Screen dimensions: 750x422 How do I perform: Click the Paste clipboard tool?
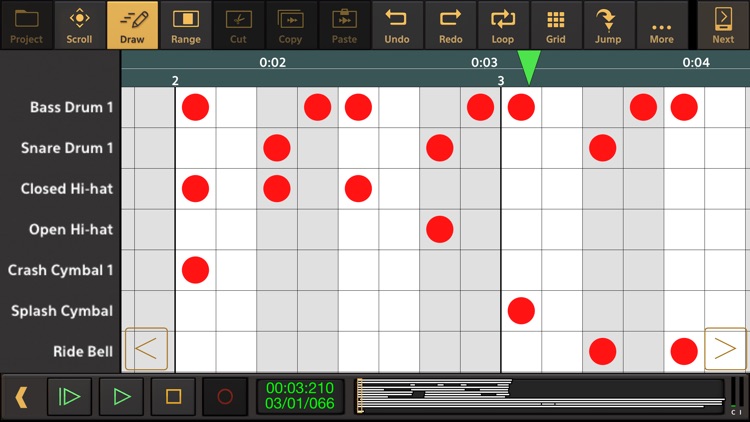click(344, 25)
